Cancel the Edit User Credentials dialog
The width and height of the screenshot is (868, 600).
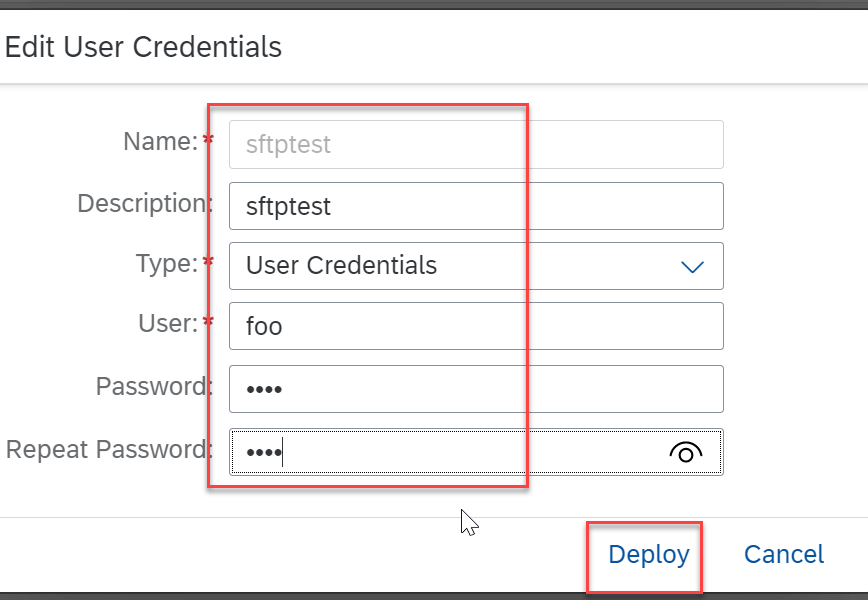(784, 555)
